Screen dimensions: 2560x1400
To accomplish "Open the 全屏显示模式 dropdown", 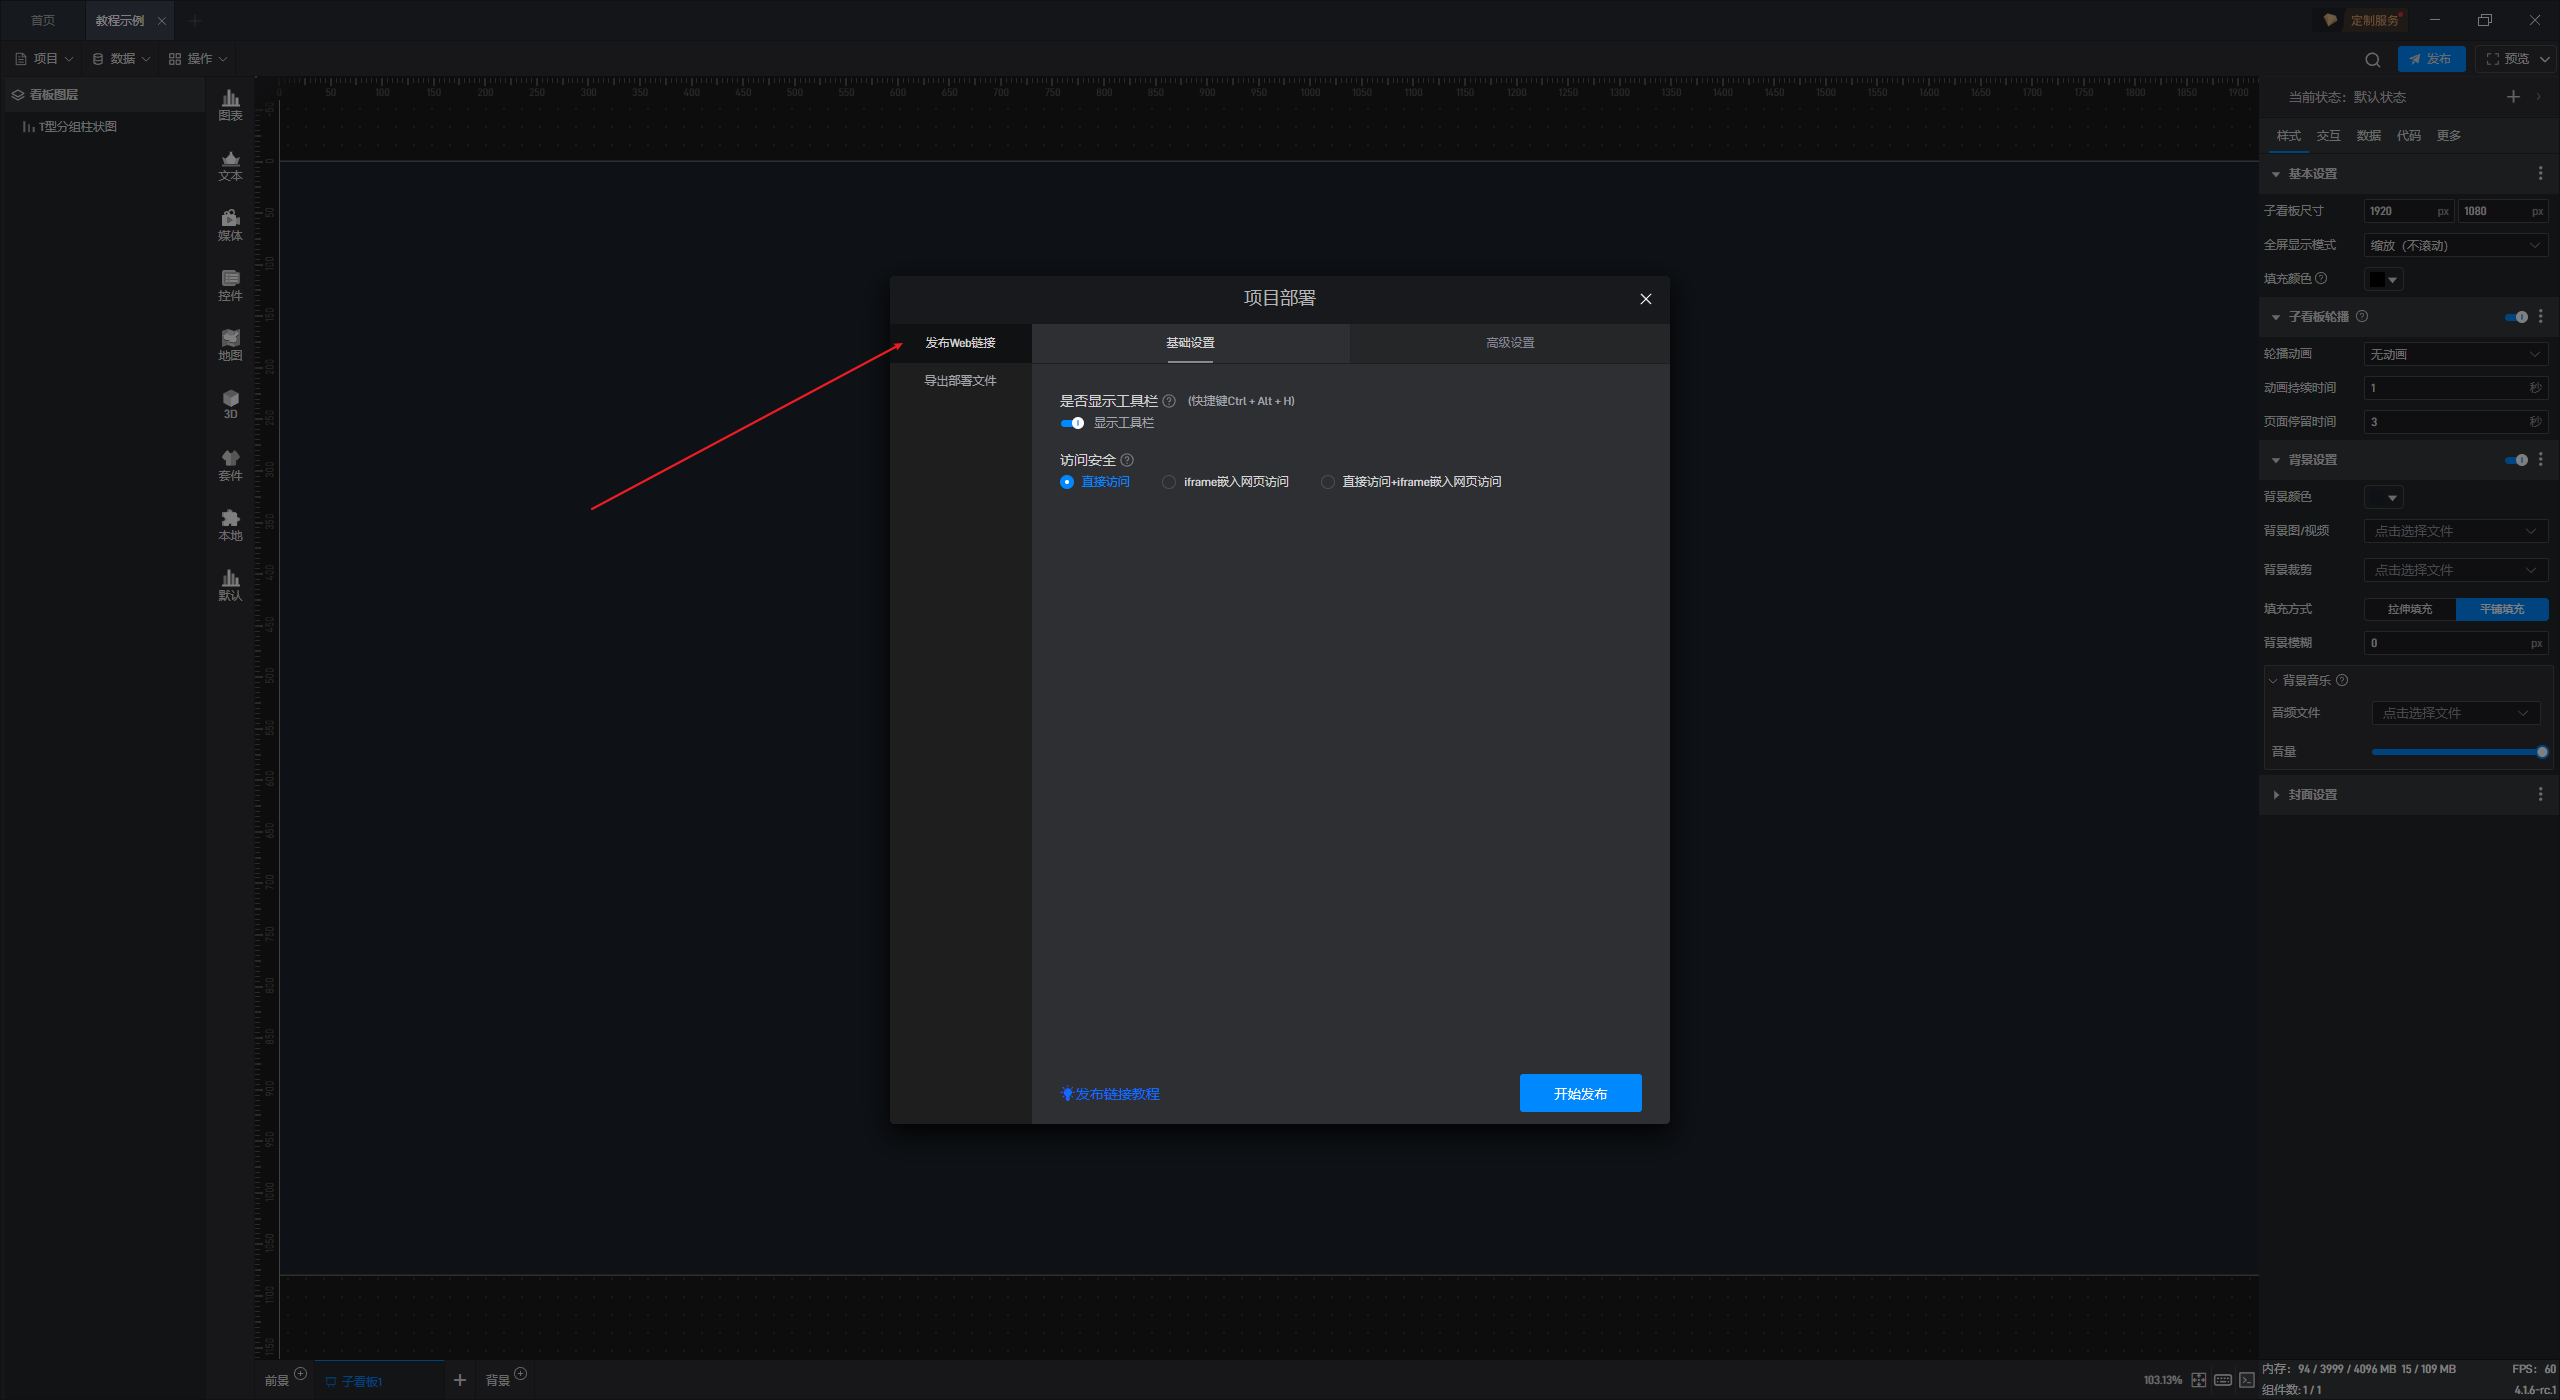I will (x=2455, y=245).
